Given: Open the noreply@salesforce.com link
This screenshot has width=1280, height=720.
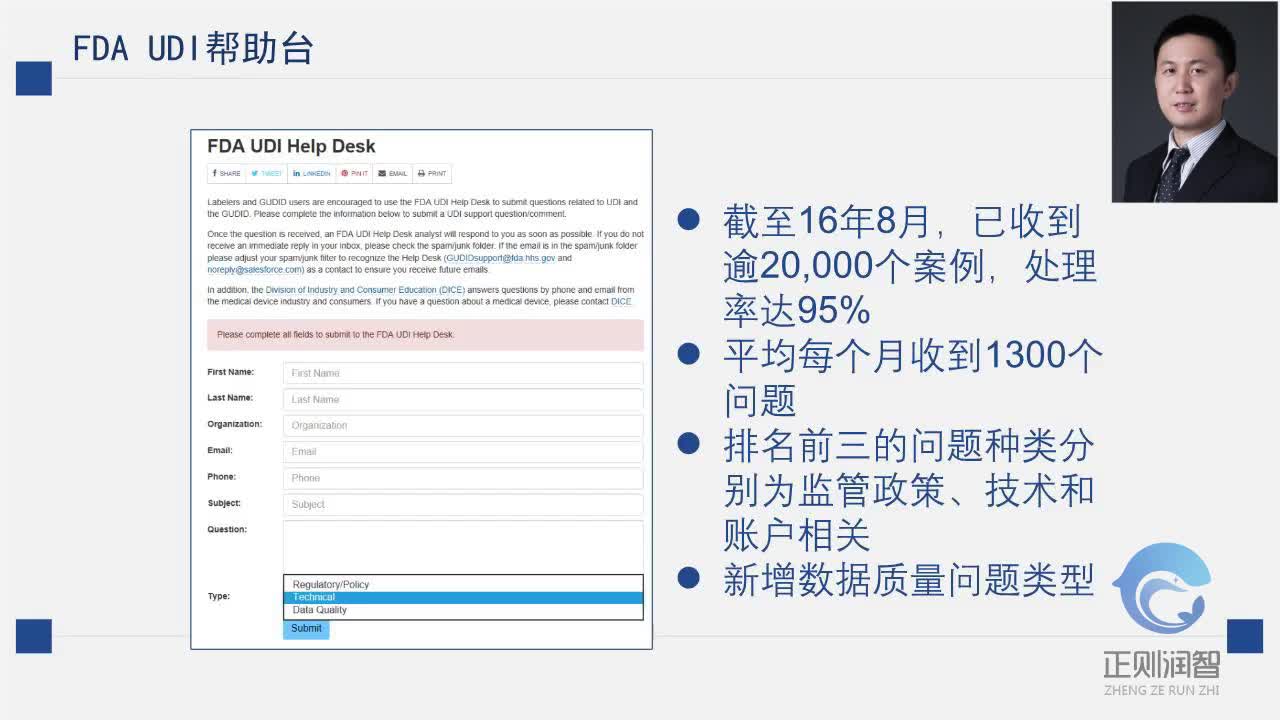Looking at the screenshot, I should (255, 270).
